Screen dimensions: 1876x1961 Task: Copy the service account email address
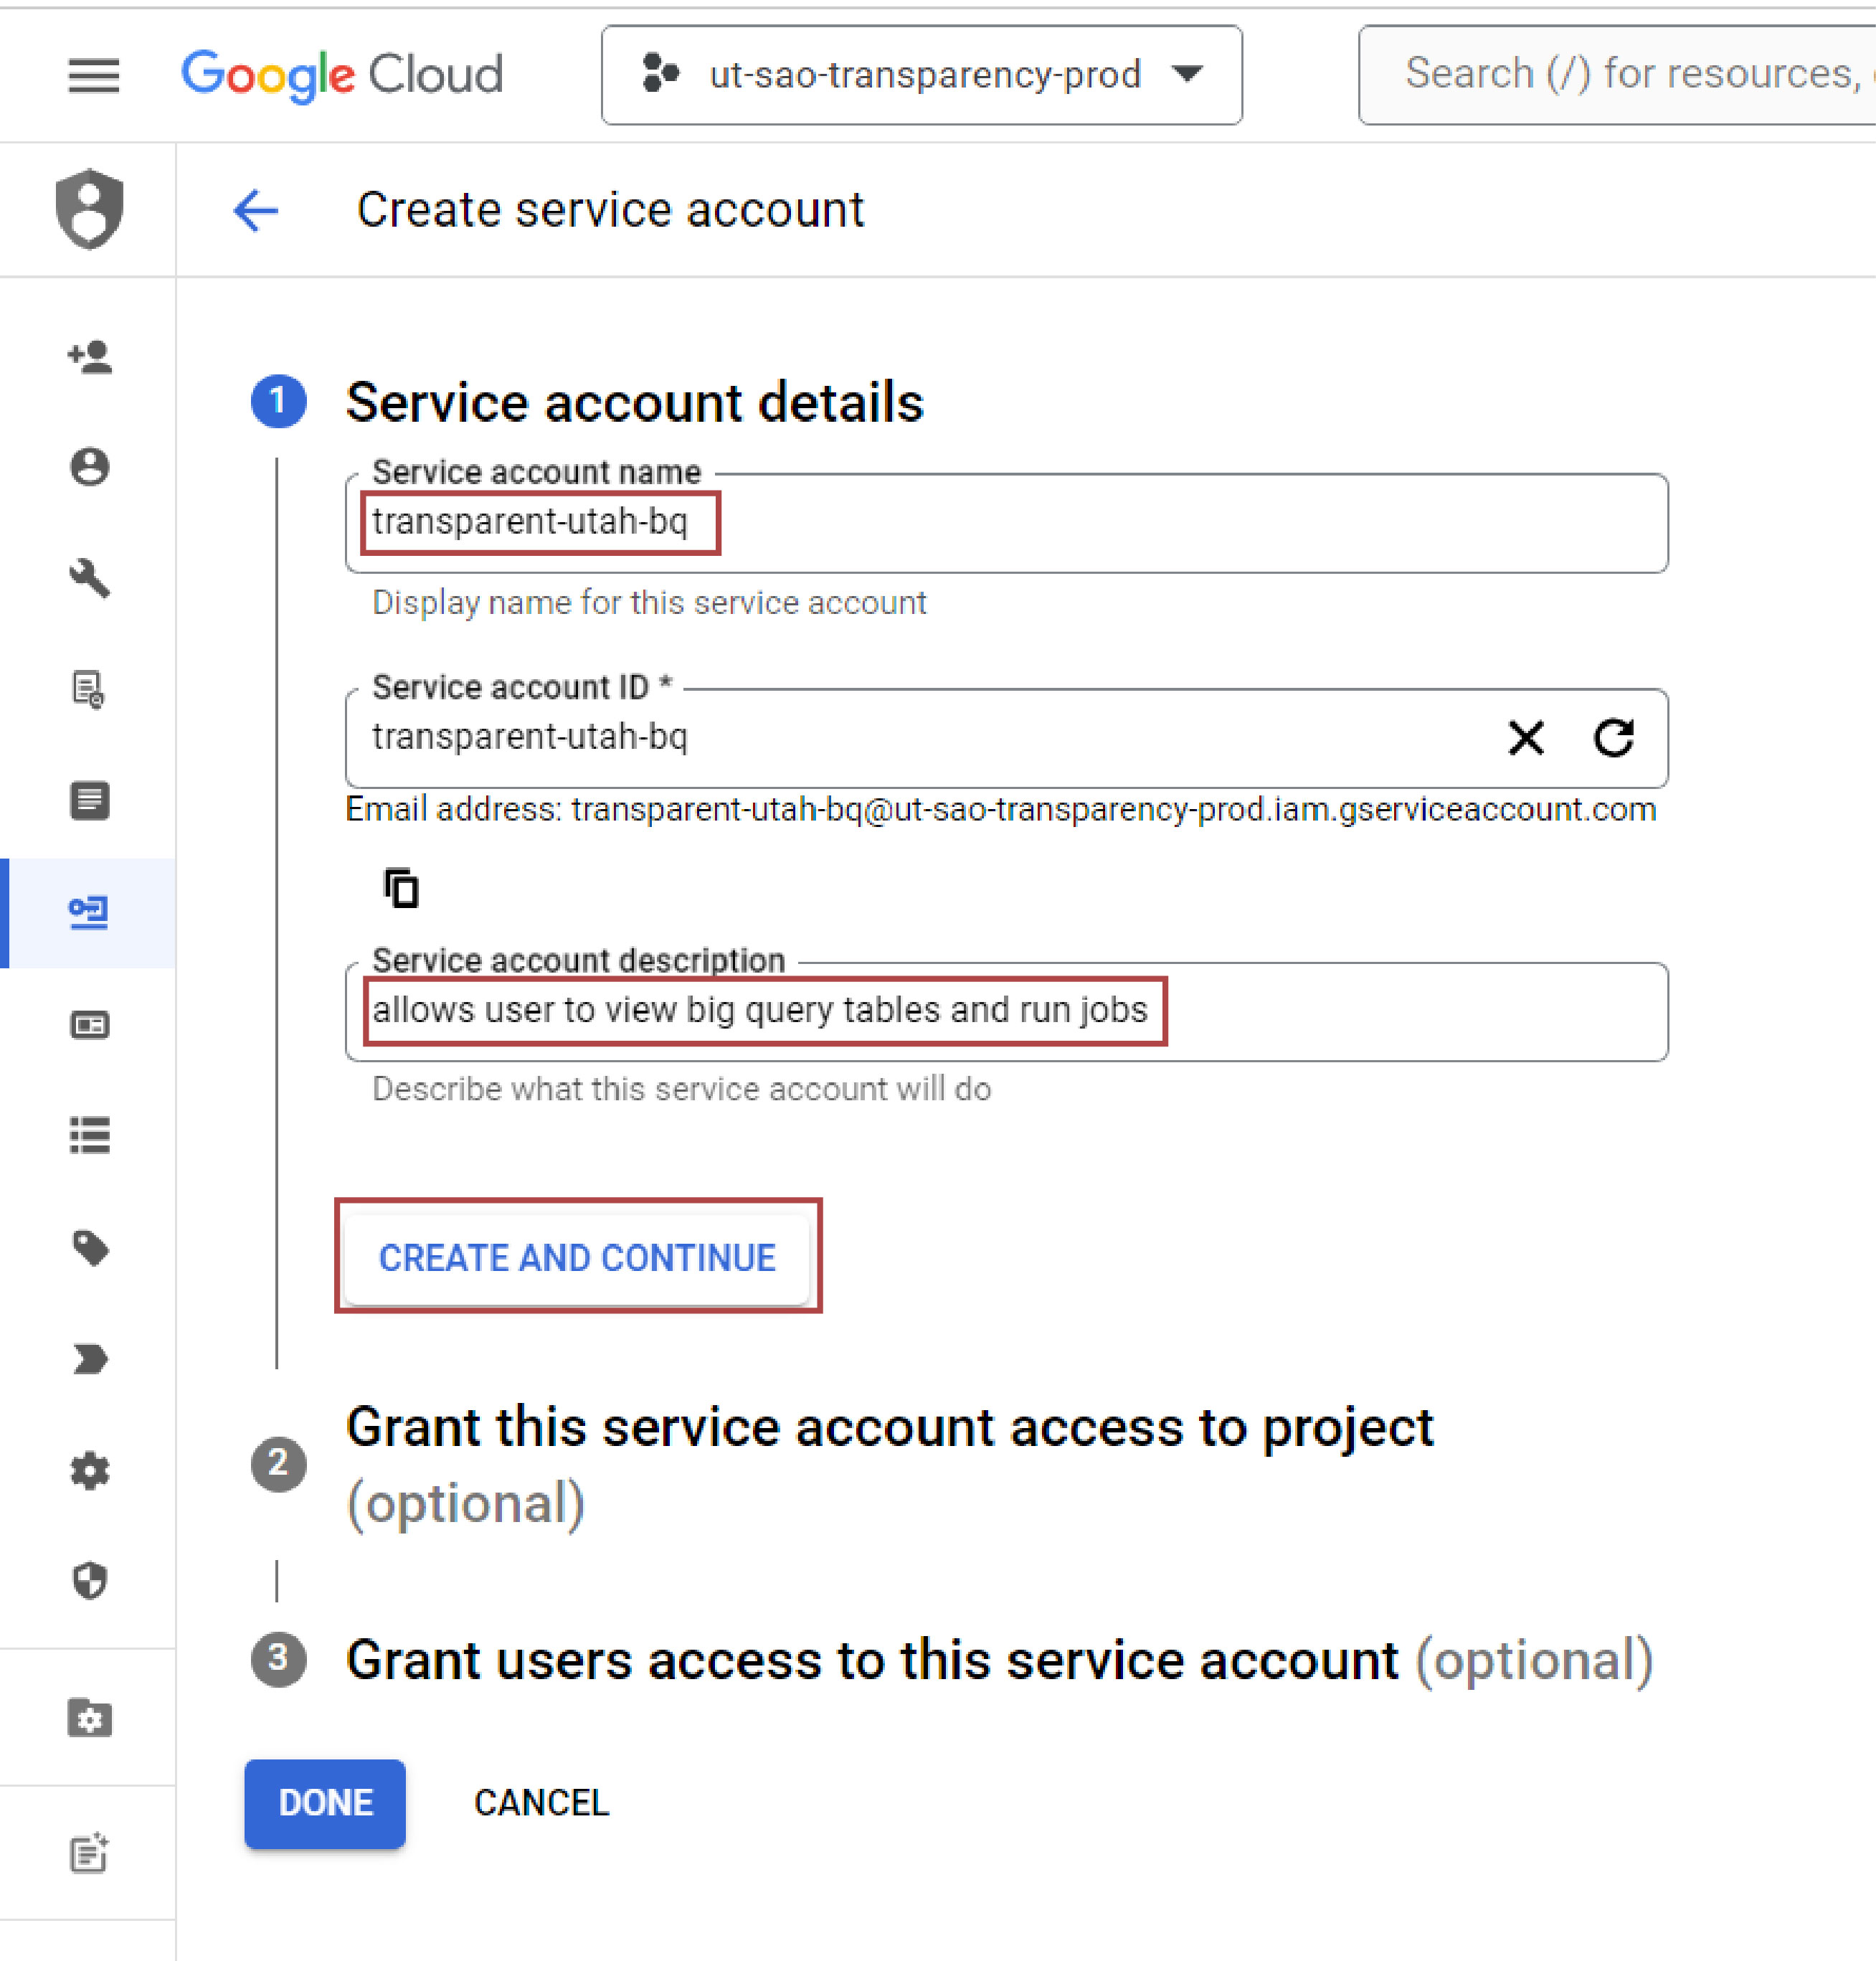pyautogui.click(x=402, y=888)
